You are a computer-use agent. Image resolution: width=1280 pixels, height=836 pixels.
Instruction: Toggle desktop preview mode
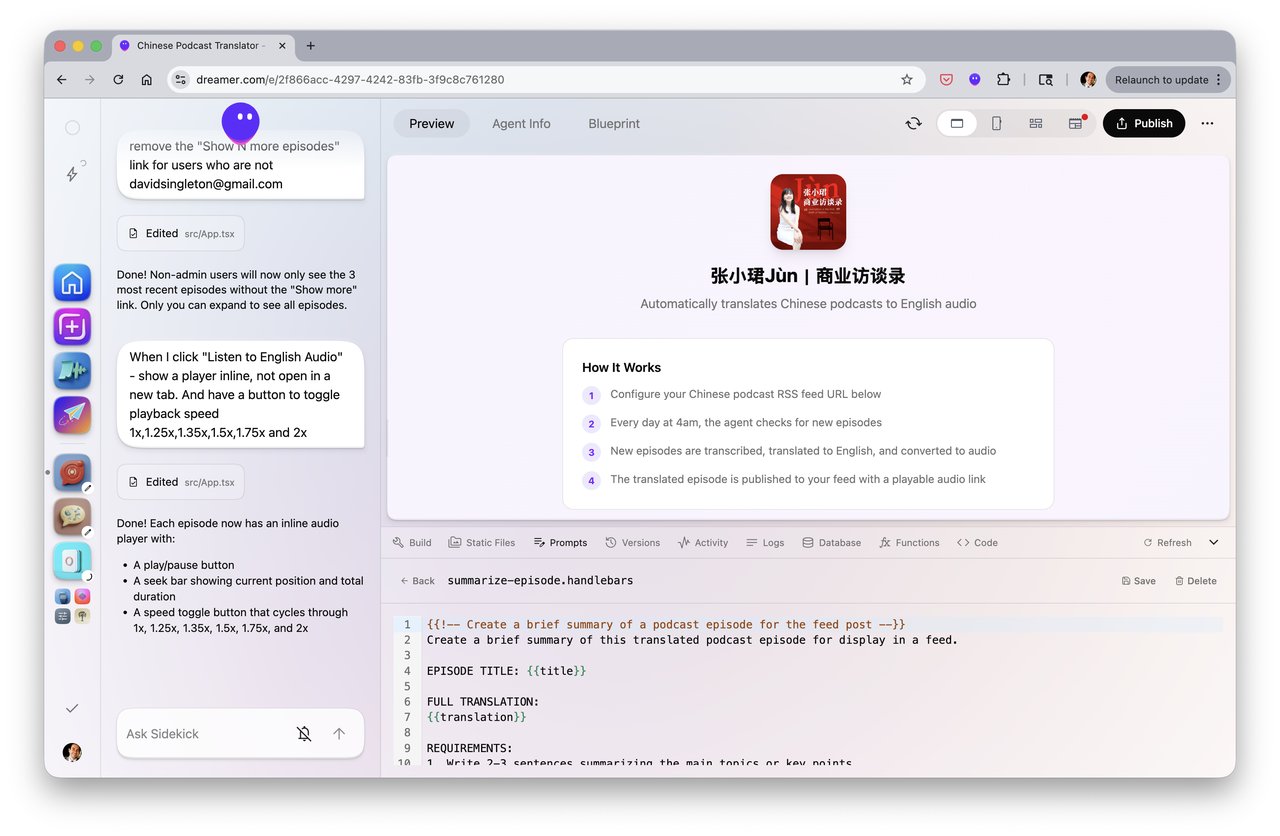[956, 123]
